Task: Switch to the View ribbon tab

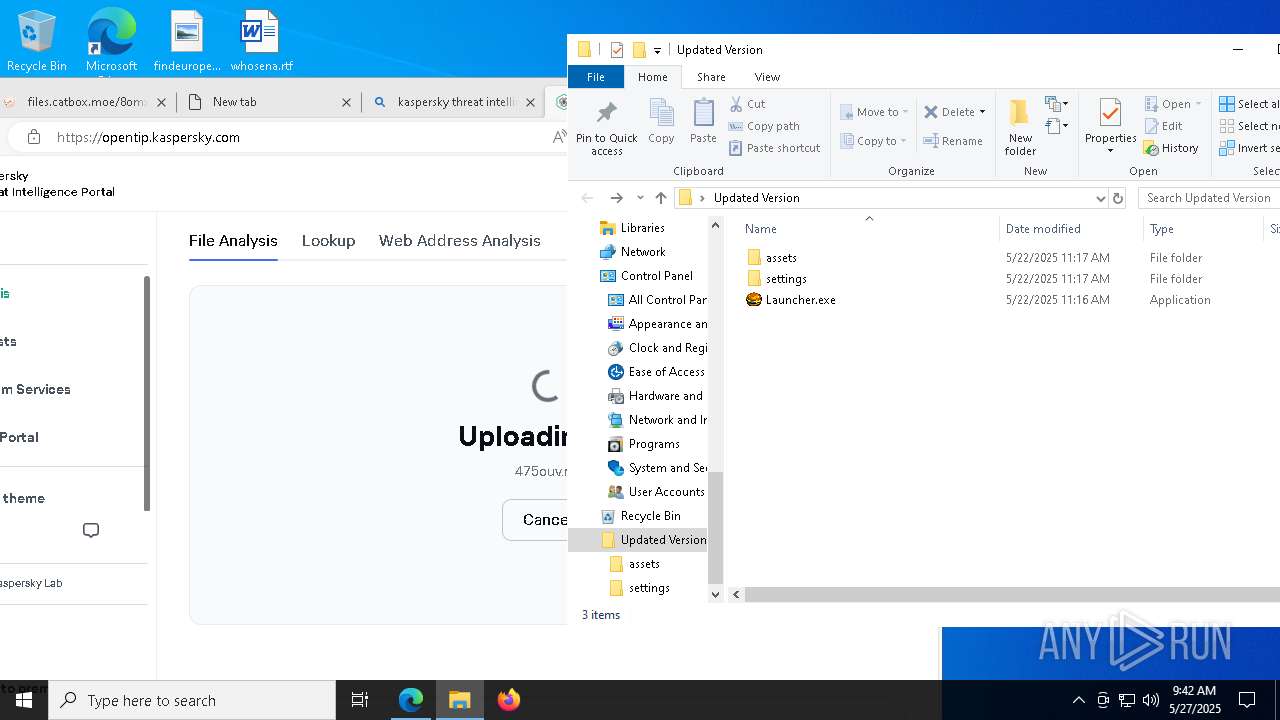Action: pyautogui.click(x=767, y=77)
